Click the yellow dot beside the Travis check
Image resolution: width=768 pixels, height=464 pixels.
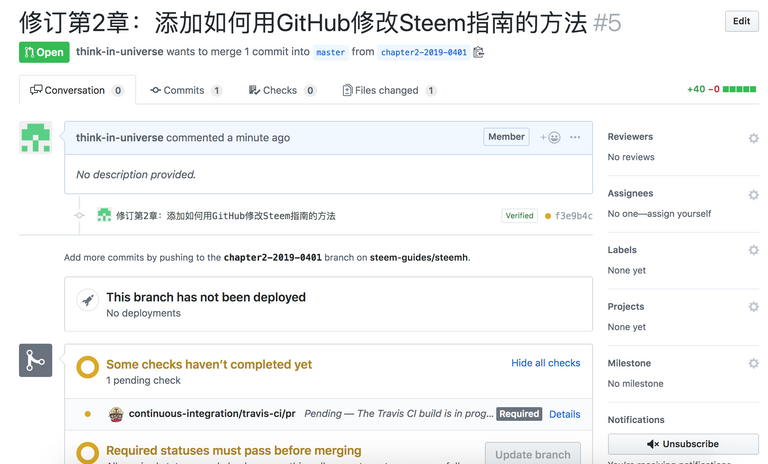88,414
